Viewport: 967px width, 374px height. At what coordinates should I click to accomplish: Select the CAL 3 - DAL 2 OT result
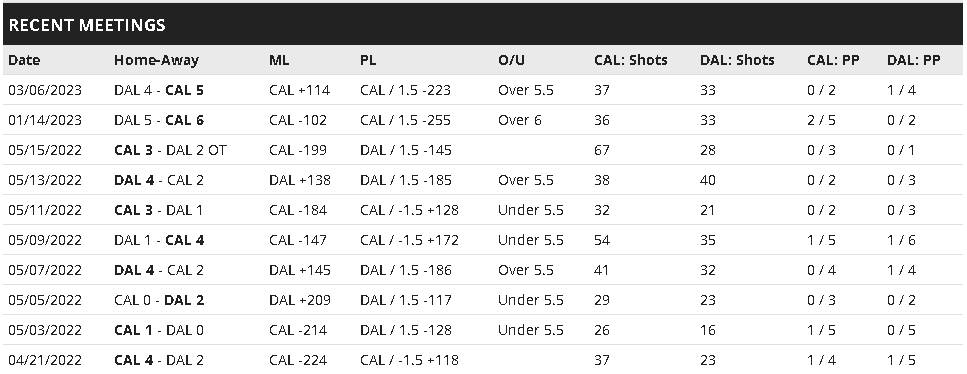pyautogui.click(x=170, y=150)
